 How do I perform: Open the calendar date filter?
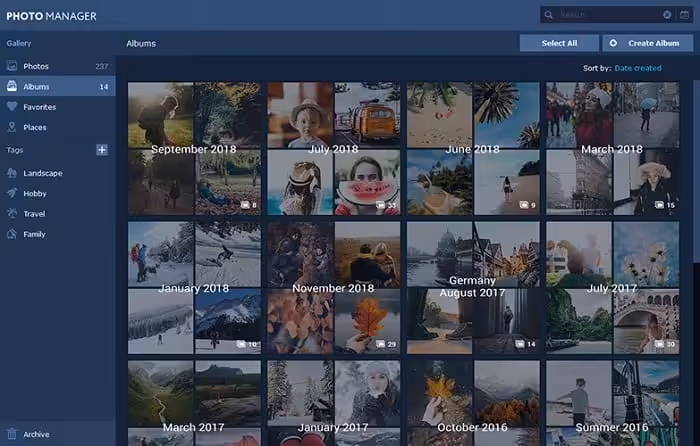(685, 15)
